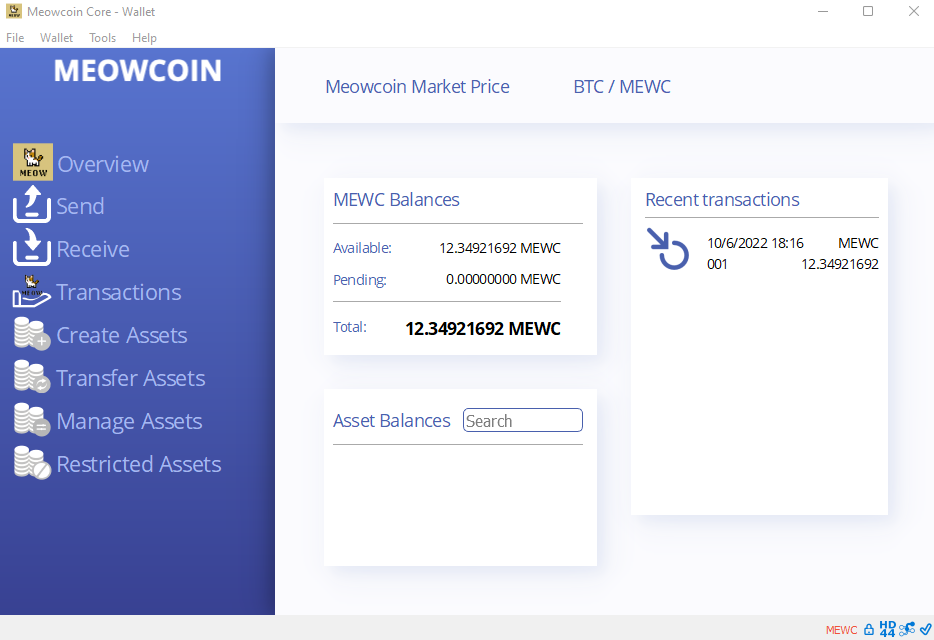Click the BTC / MEWC label
The width and height of the screenshot is (934, 640).
click(622, 86)
